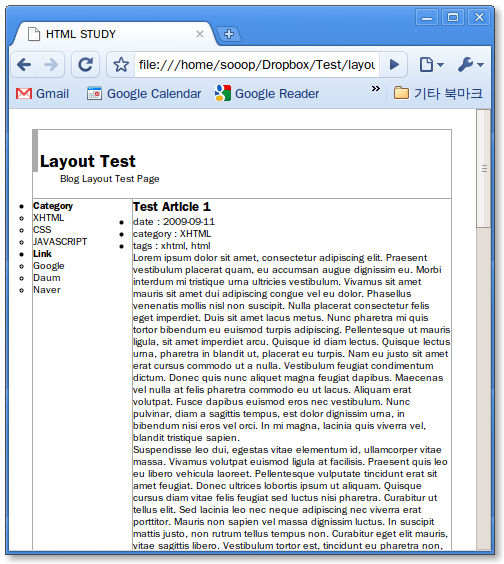Click the Blog Layout Test Page subtitle
This screenshot has width=504, height=564.
[x=109, y=179]
